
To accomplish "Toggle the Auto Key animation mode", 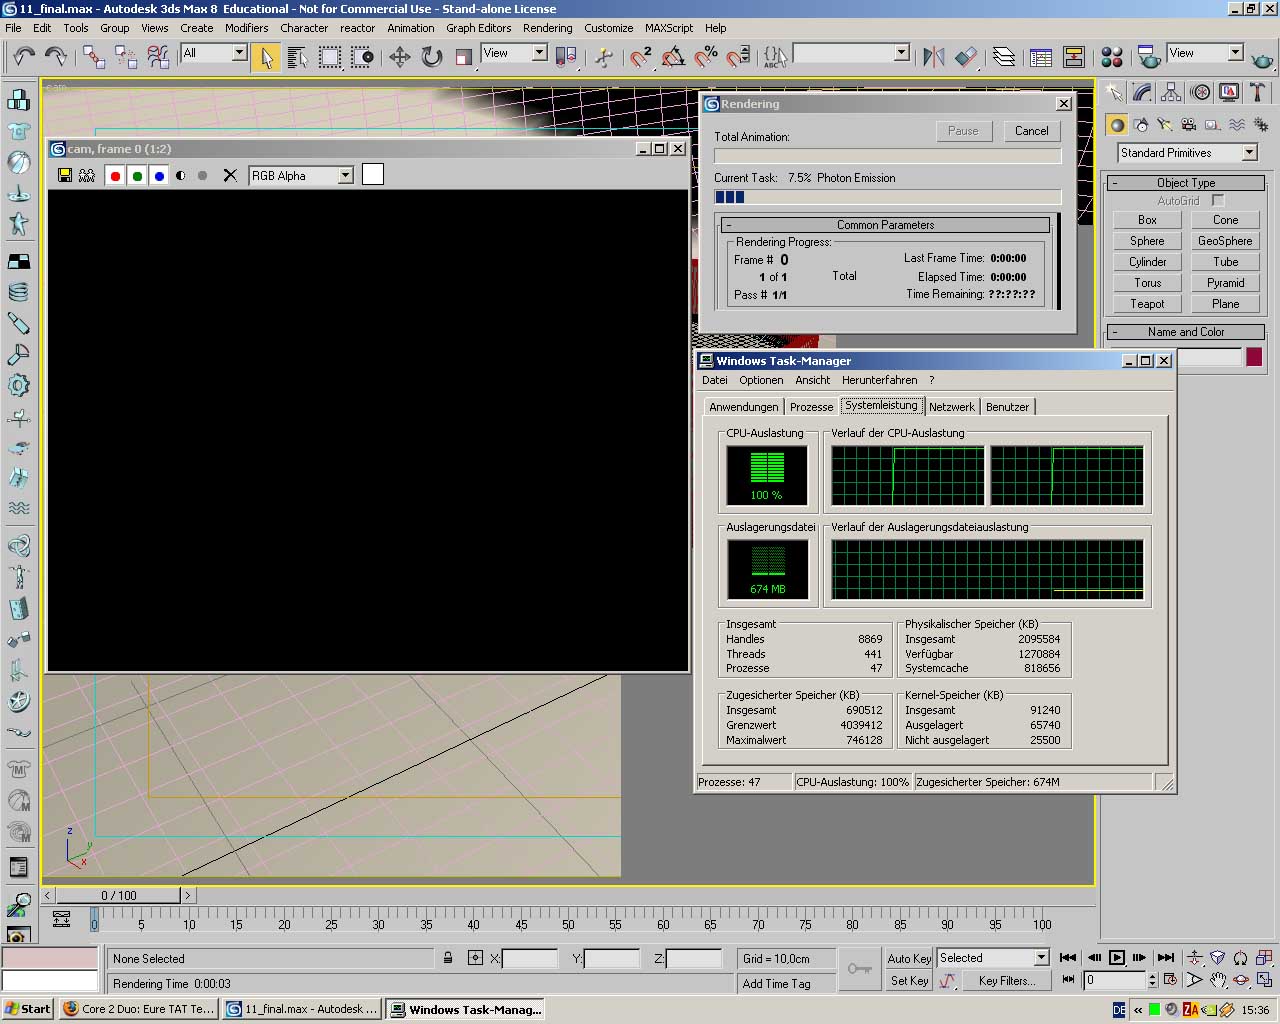I will click(909, 958).
